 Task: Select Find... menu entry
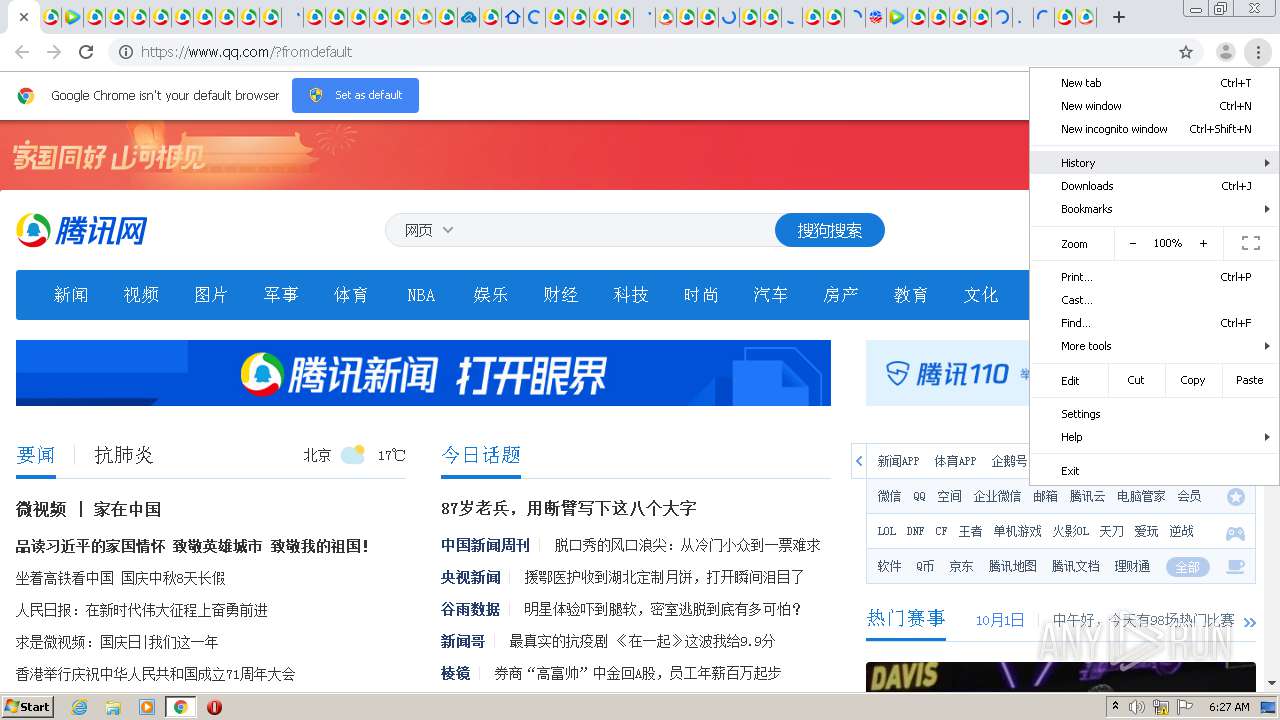click(x=1154, y=323)
